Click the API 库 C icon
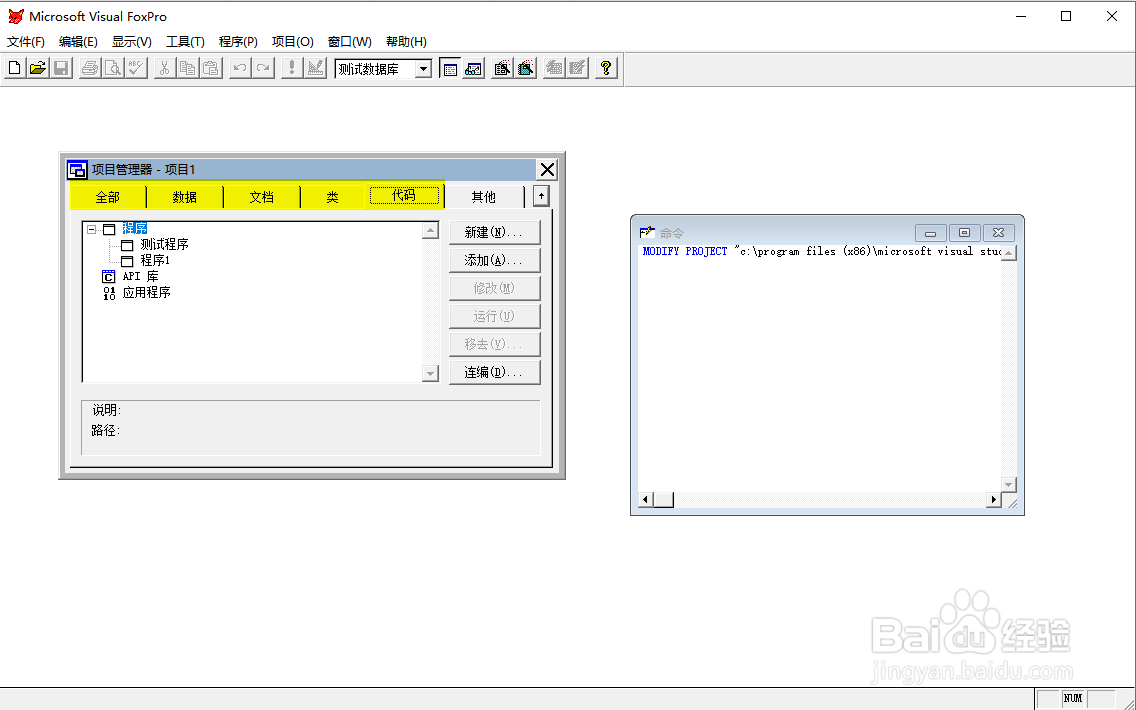 pos(109,276)
